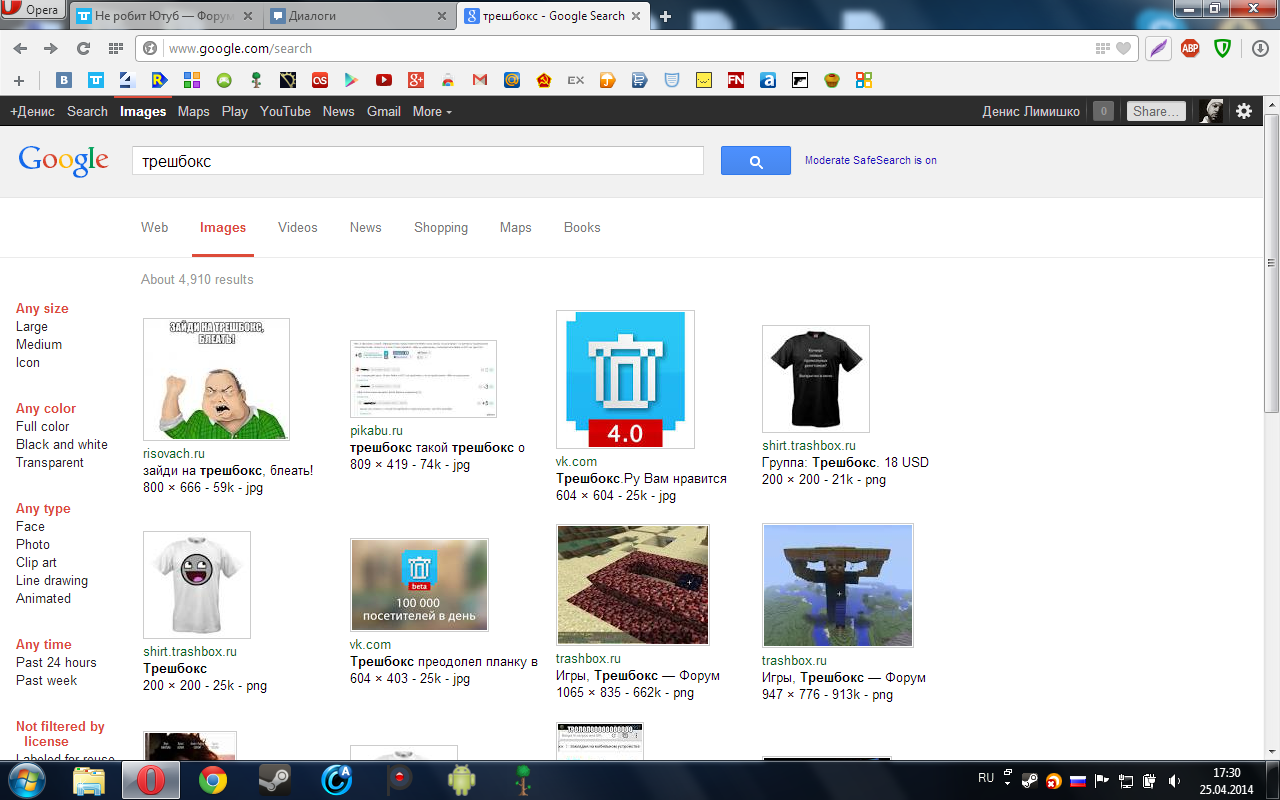Screen dimensions: 1280x800
Task: Open Play in the Google bar
Action: [235, 111]
